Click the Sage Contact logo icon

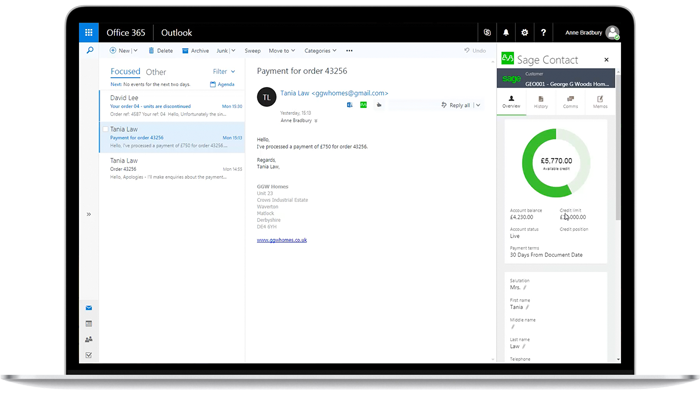pos(508,58)
